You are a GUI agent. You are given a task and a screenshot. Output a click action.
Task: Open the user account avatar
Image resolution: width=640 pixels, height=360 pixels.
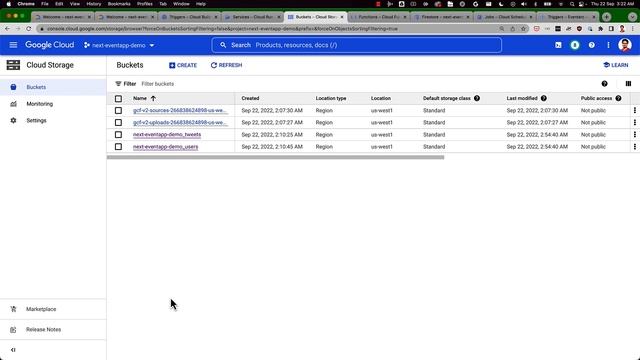coord(624,45)
